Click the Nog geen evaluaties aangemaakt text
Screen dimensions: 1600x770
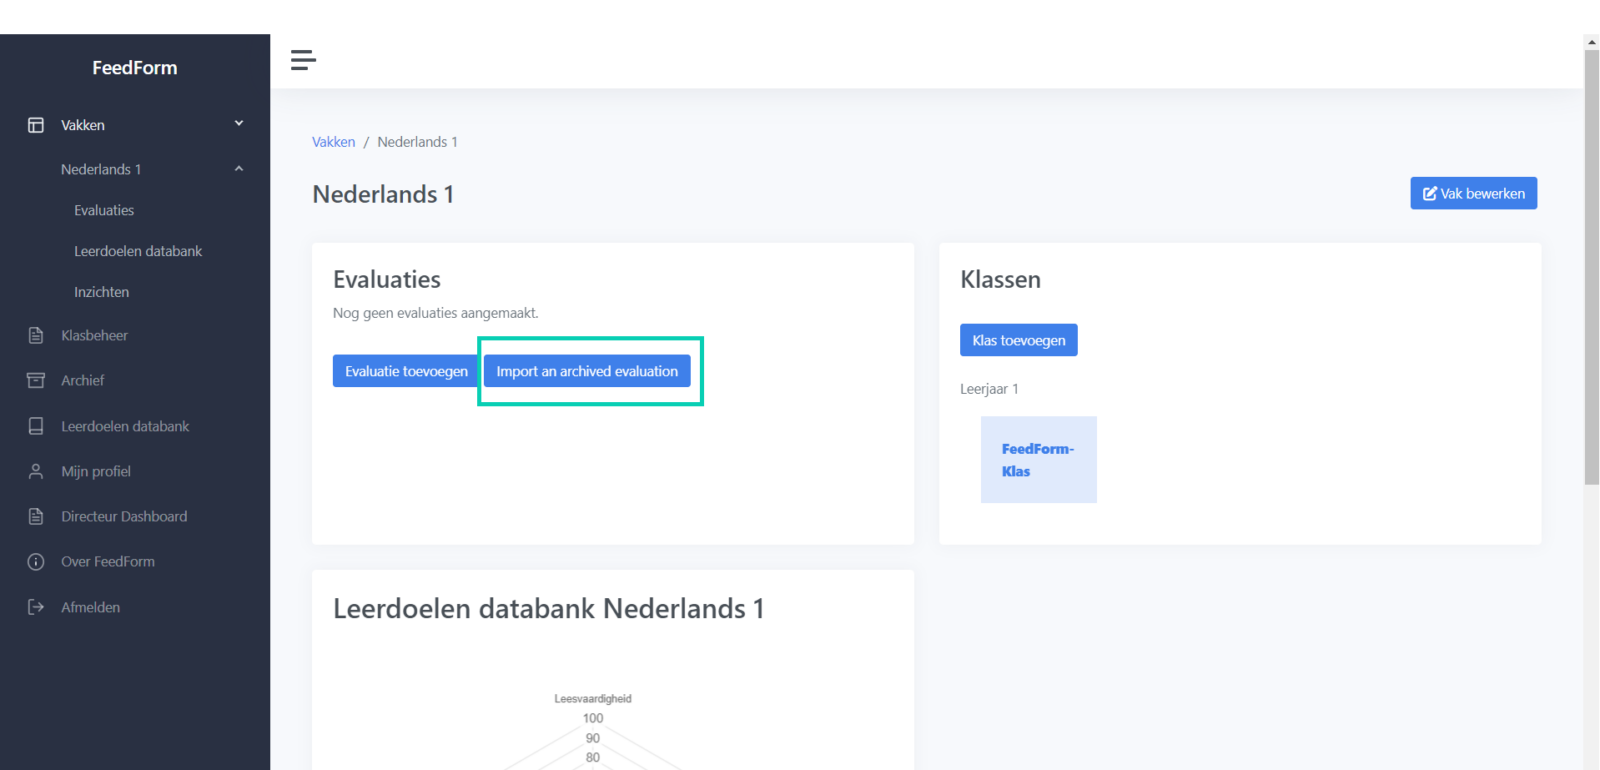coord(436,313)
